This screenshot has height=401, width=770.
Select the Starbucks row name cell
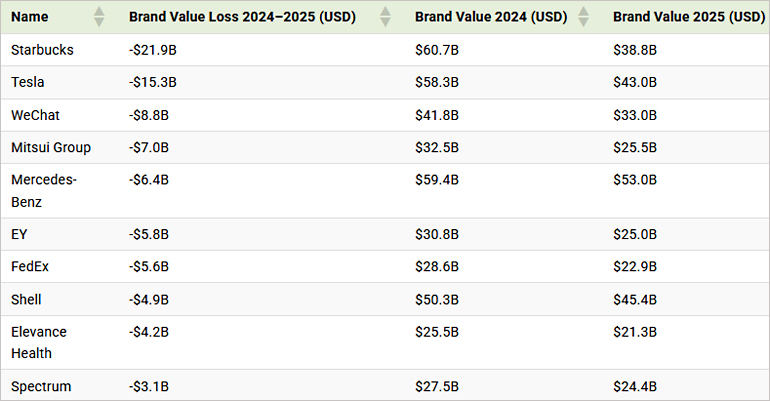pyautogui.click(x=42, y=50)
